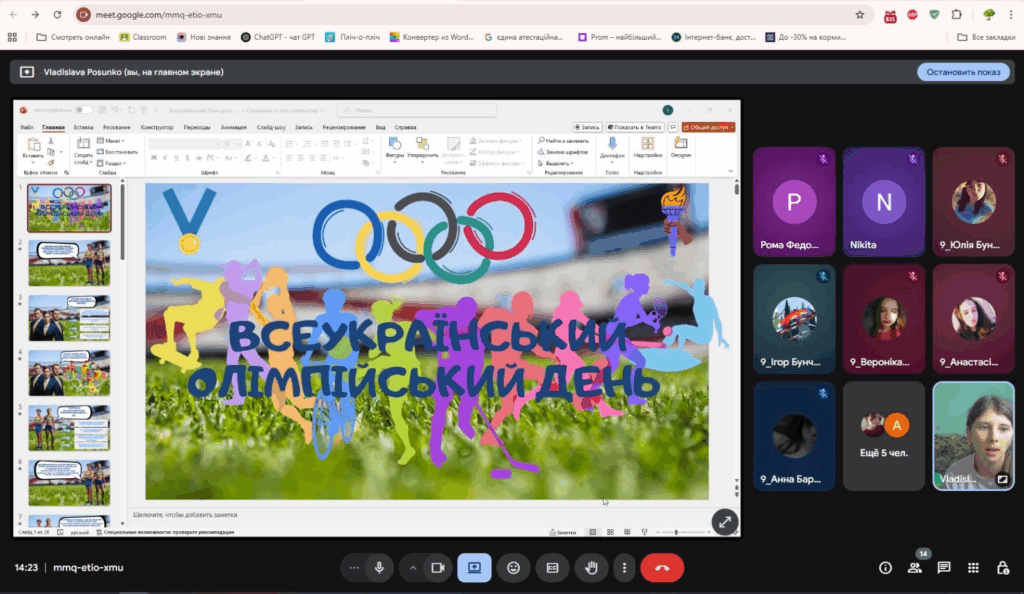Open the browser extensions puzzle icon
1024x594 pixels.
(x=957, y=14)
